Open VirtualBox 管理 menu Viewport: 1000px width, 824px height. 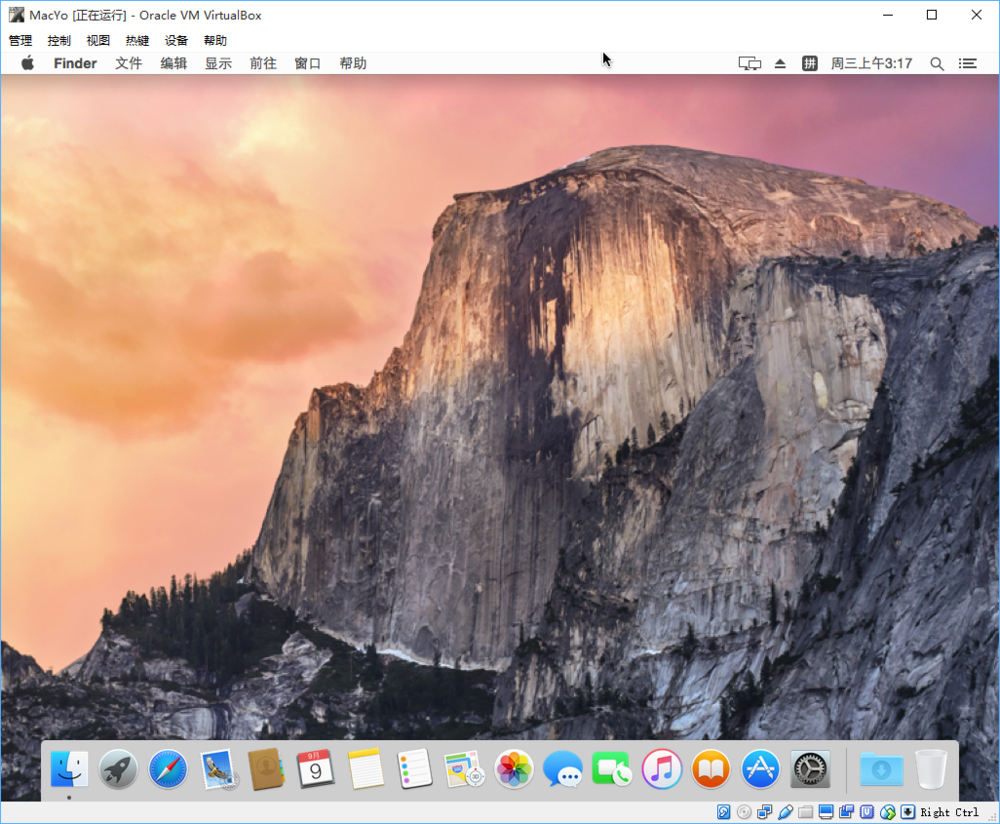(x=20, y=40)
